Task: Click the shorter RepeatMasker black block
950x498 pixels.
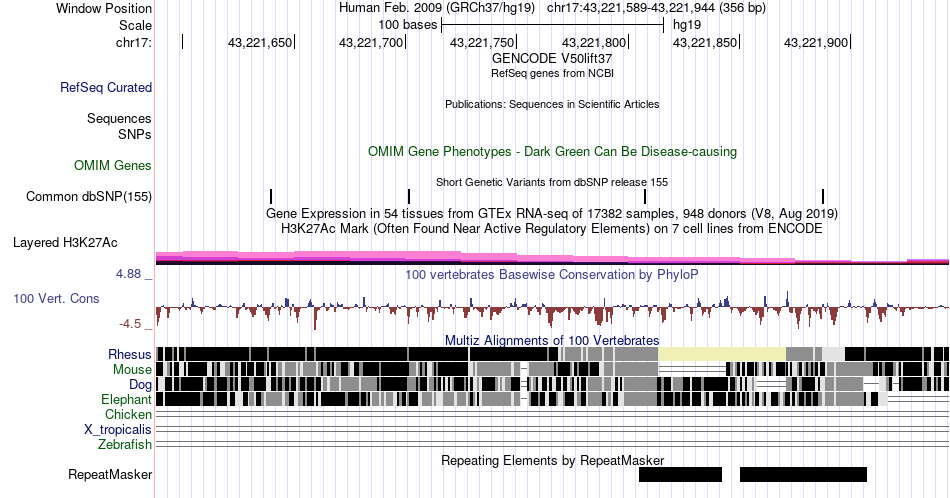Action: (x=680, y=474)
